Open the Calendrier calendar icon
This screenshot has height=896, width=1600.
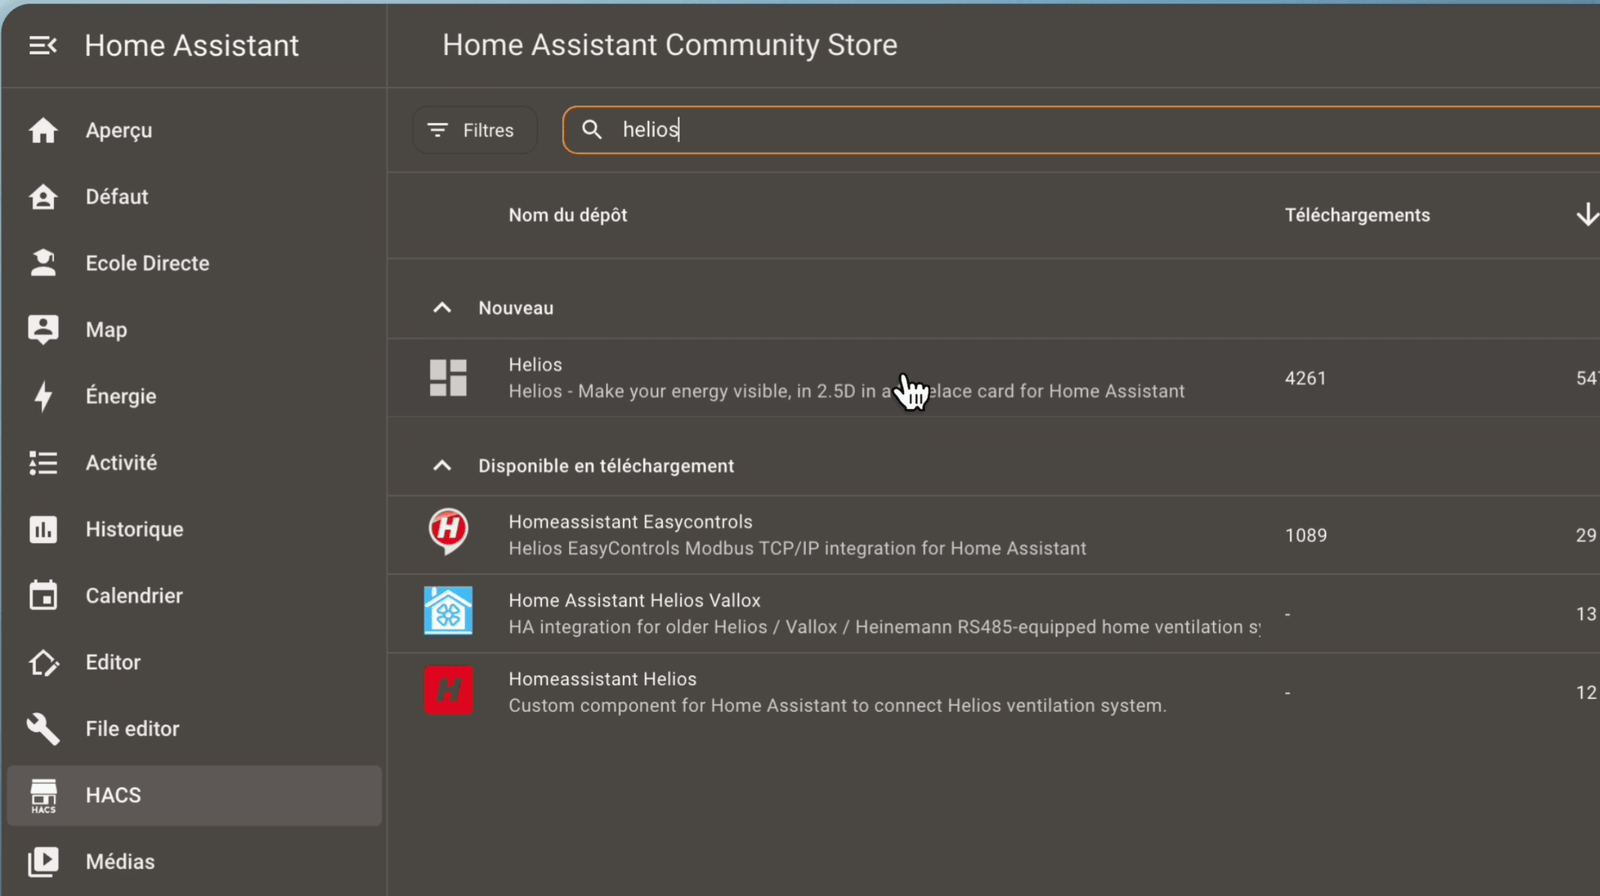(x=43, y=595)
